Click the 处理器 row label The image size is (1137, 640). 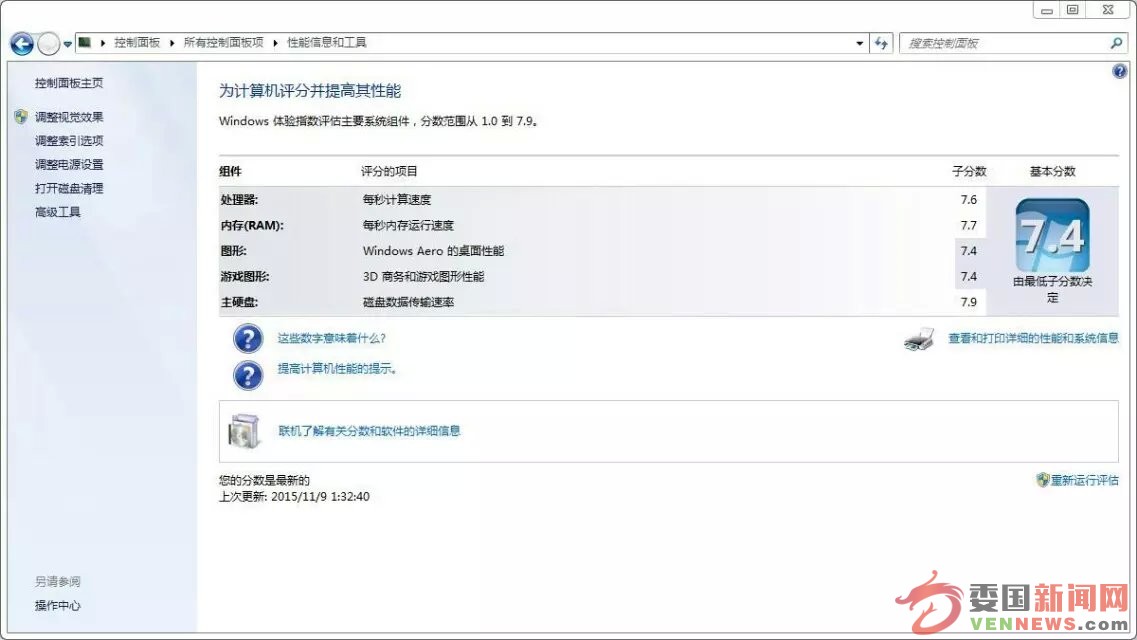pos(239,200)
